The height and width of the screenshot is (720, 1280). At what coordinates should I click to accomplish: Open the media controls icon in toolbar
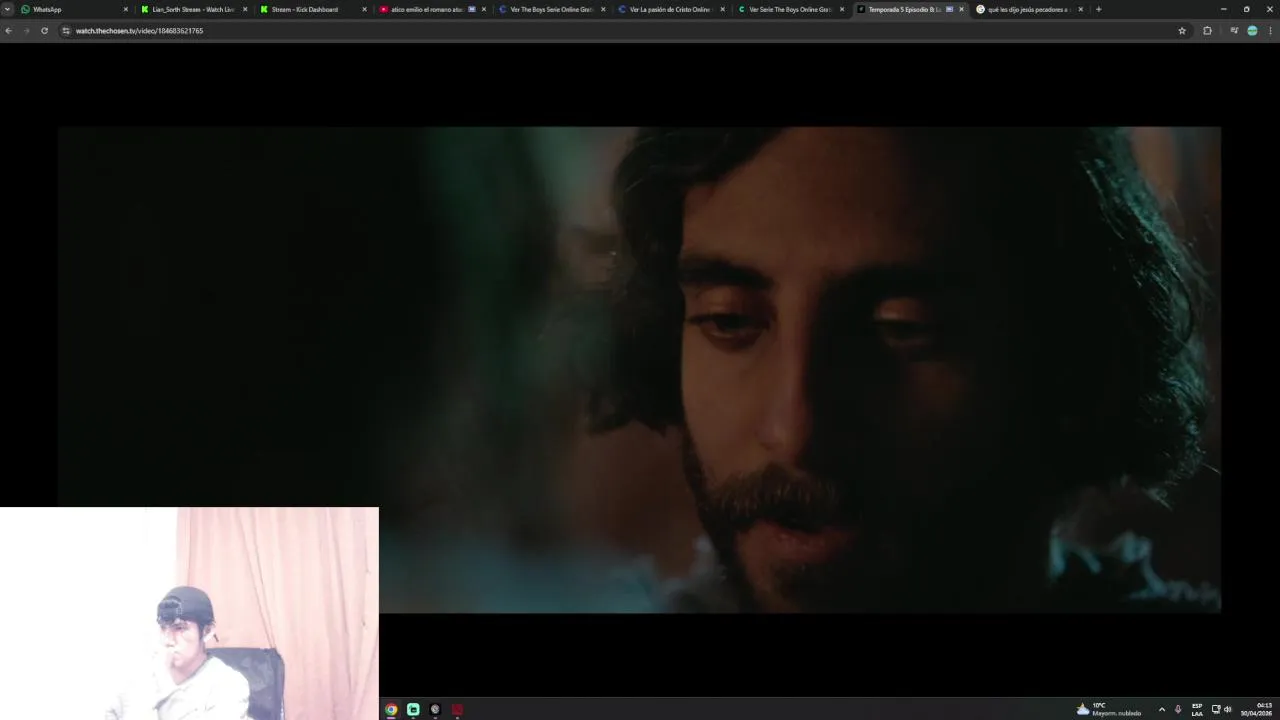pyautogui.click(x=1234, y=31)
